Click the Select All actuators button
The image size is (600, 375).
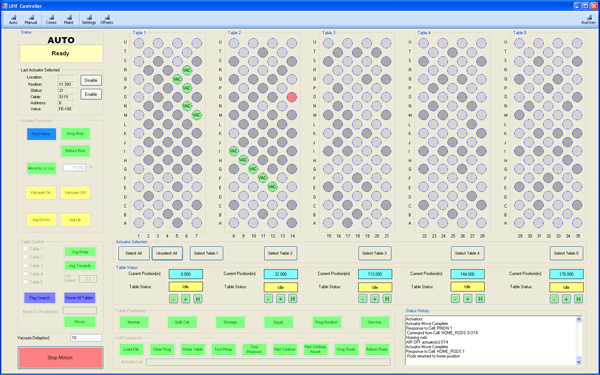point(134,253)
